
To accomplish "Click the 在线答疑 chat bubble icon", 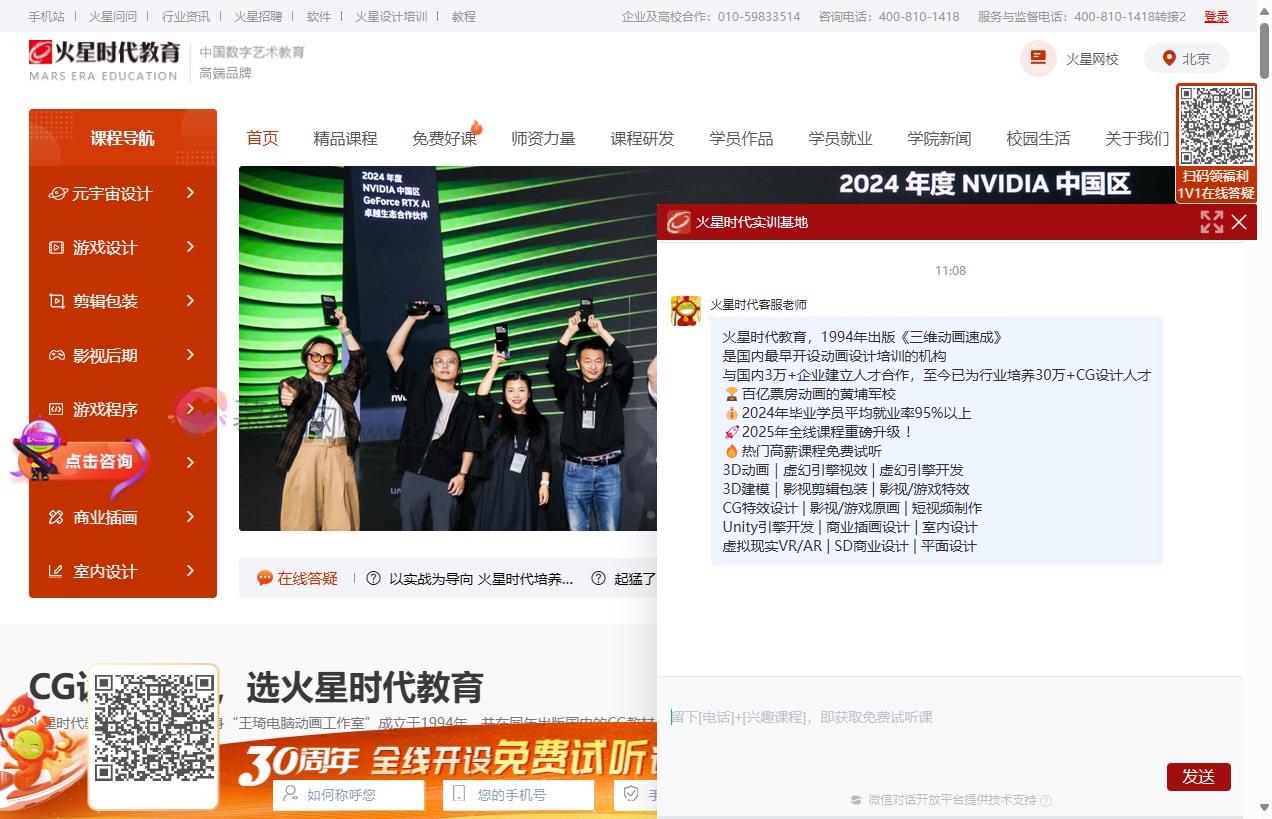I will (265, 578).
